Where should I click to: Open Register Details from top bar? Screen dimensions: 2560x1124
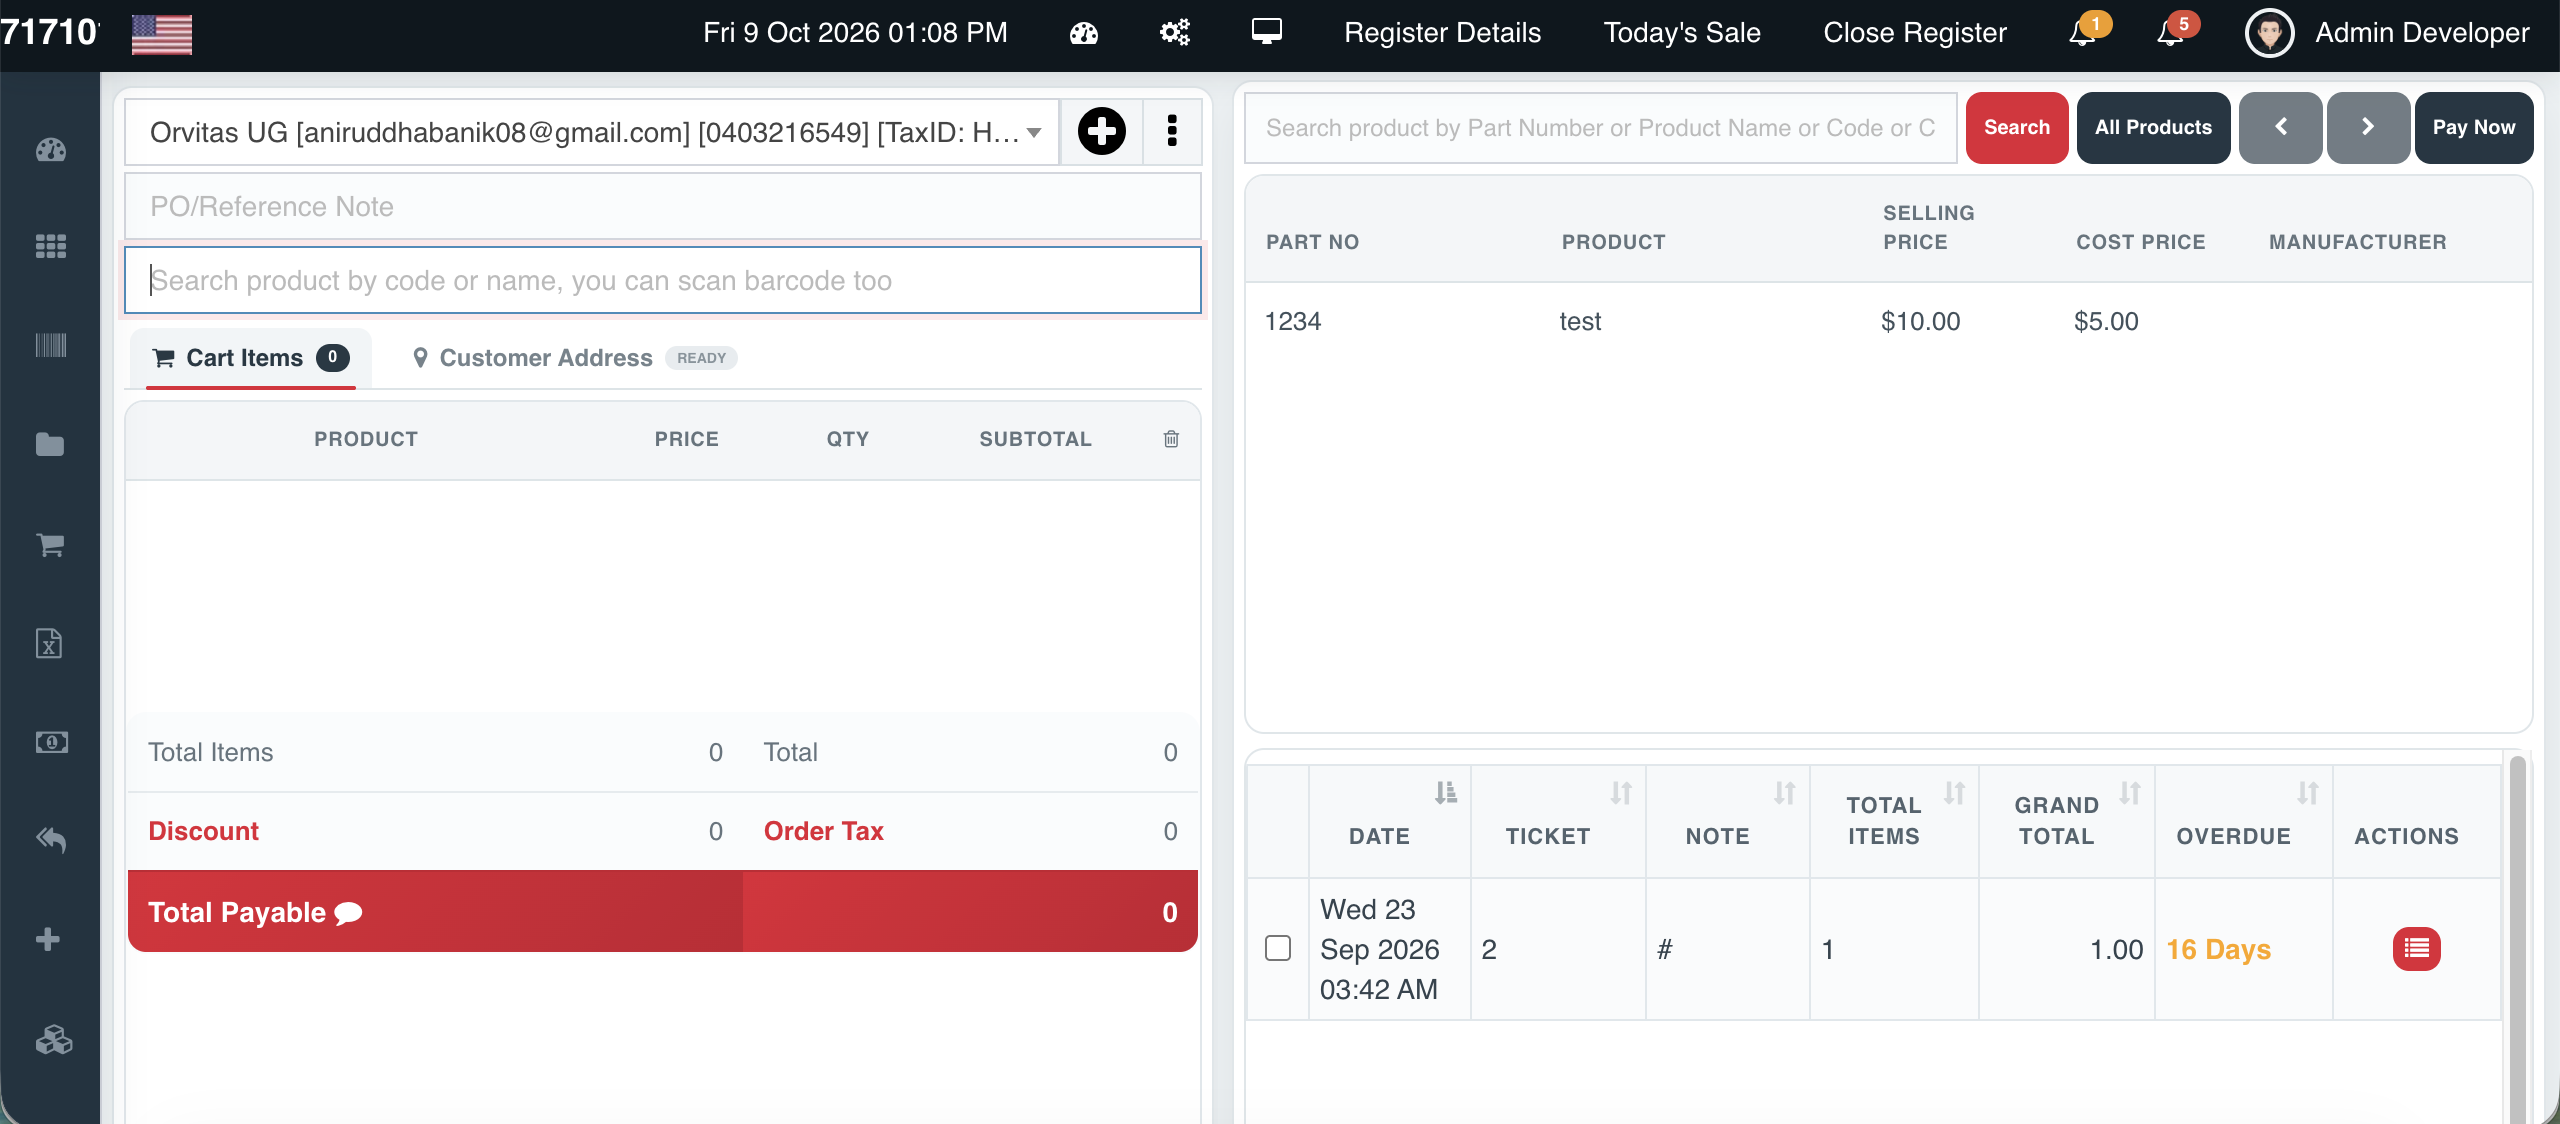coord(1442,33)
